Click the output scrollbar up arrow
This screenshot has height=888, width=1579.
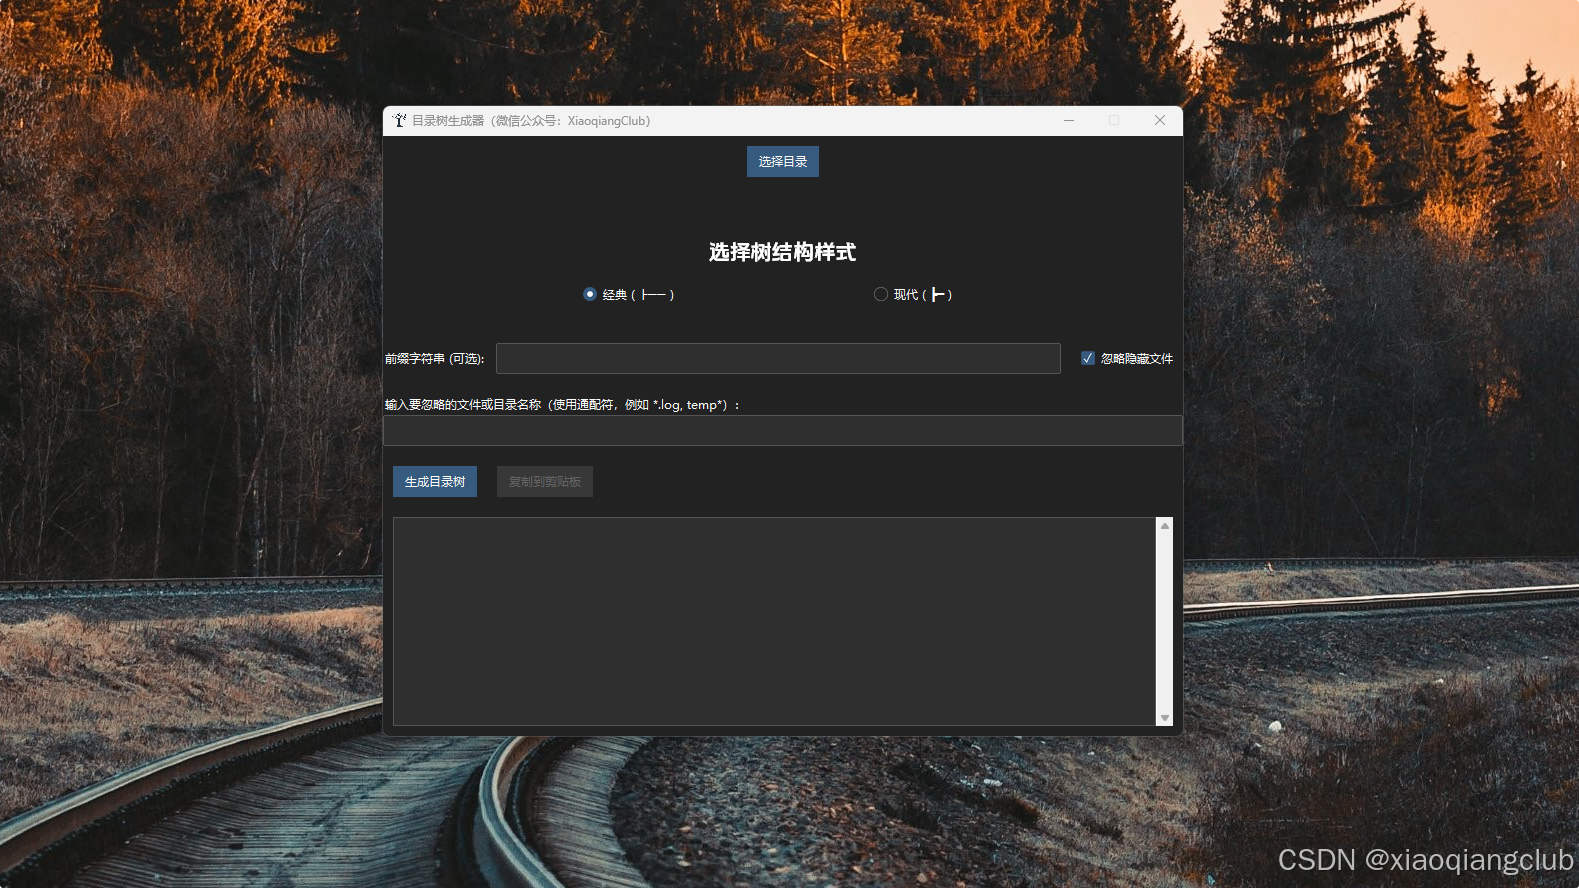pos(1164,525)
